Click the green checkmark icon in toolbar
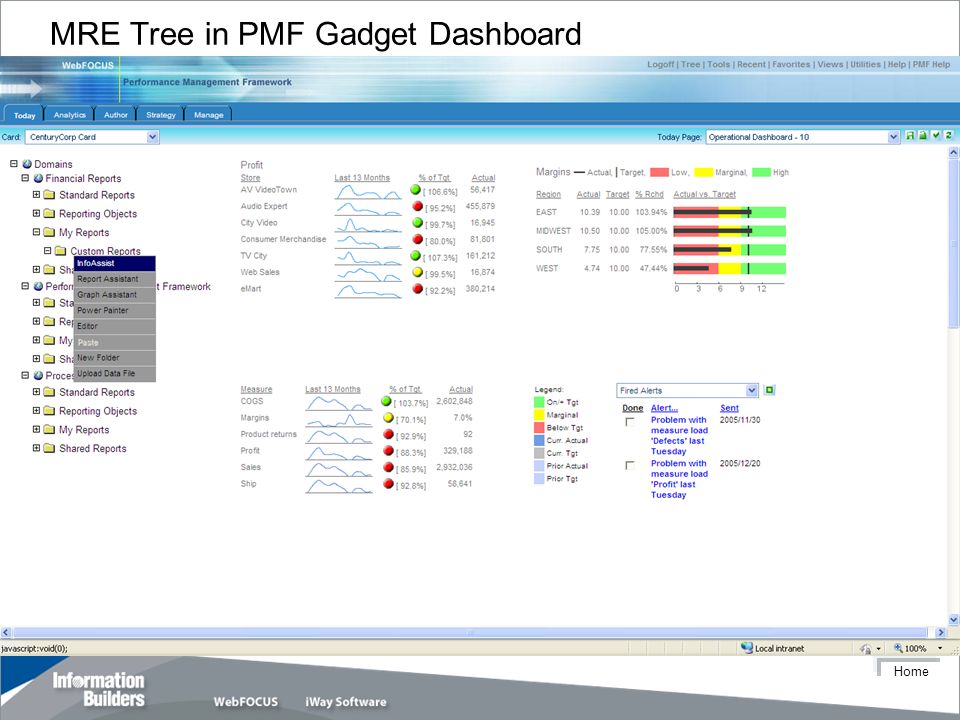Screen dimensions: 960x720 point(936,136)
